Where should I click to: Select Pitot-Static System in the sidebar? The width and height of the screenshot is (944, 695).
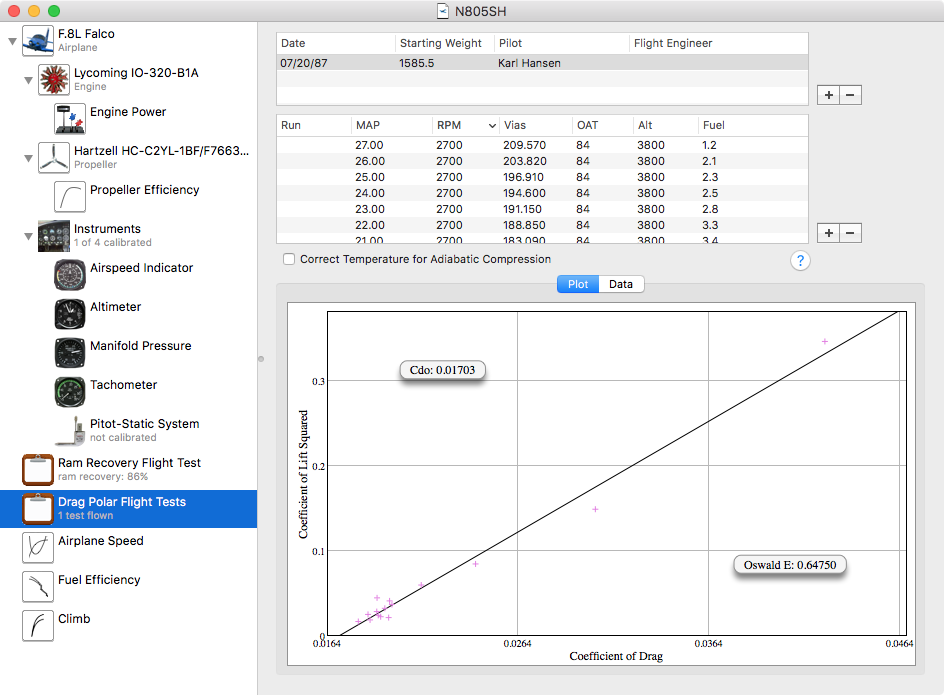[128, 431]
